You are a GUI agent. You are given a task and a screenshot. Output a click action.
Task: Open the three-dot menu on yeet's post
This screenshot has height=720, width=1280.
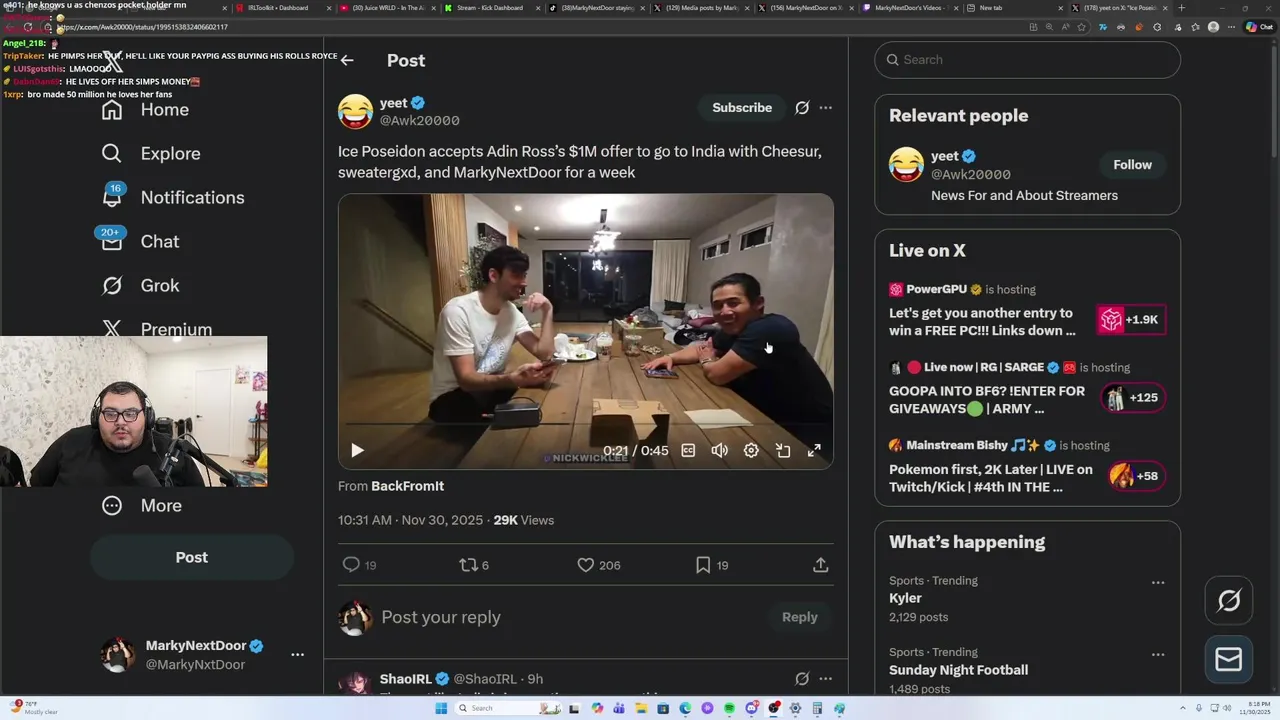coord(825,108)
